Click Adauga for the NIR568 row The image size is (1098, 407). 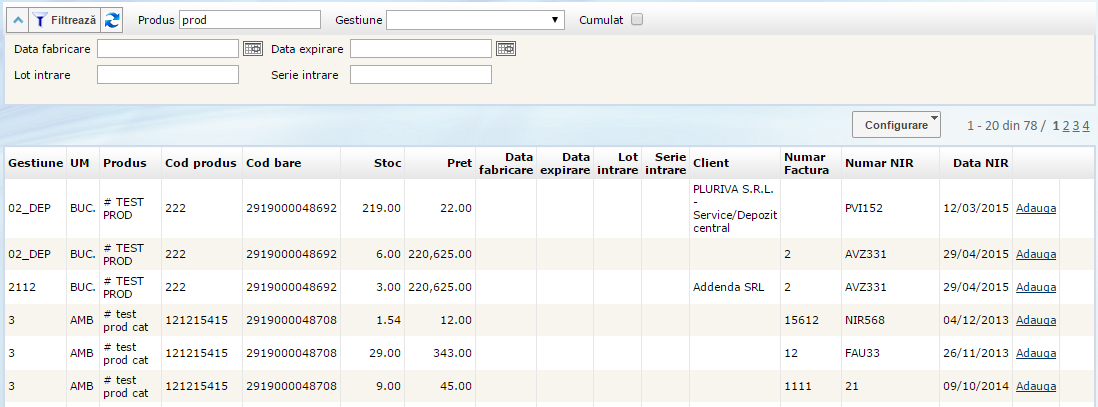coord(1036,320)
